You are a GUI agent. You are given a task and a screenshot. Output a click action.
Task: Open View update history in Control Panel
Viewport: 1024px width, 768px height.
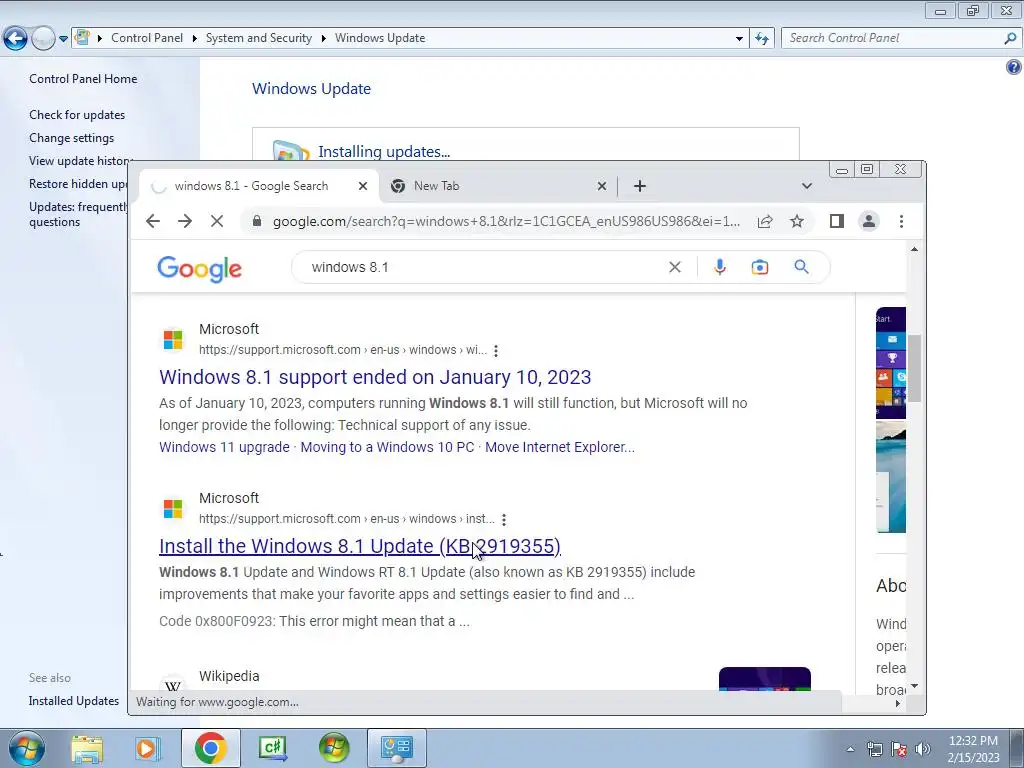[x=80, y=161]
